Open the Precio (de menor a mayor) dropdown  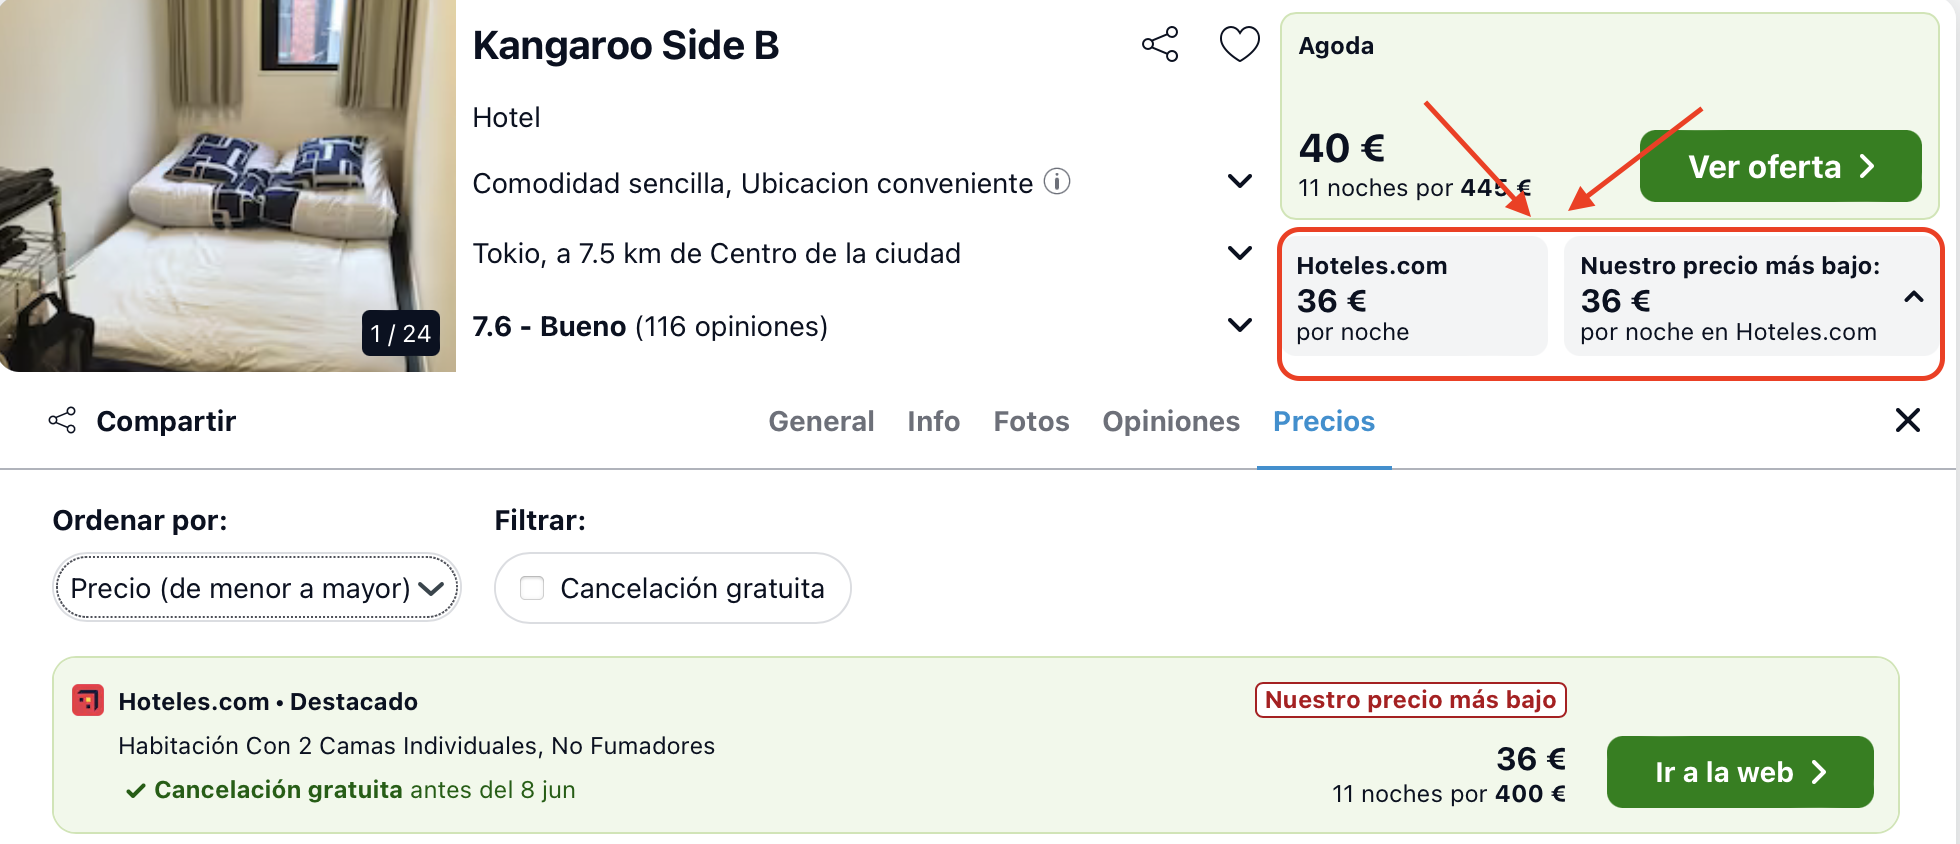click(256, 588)
